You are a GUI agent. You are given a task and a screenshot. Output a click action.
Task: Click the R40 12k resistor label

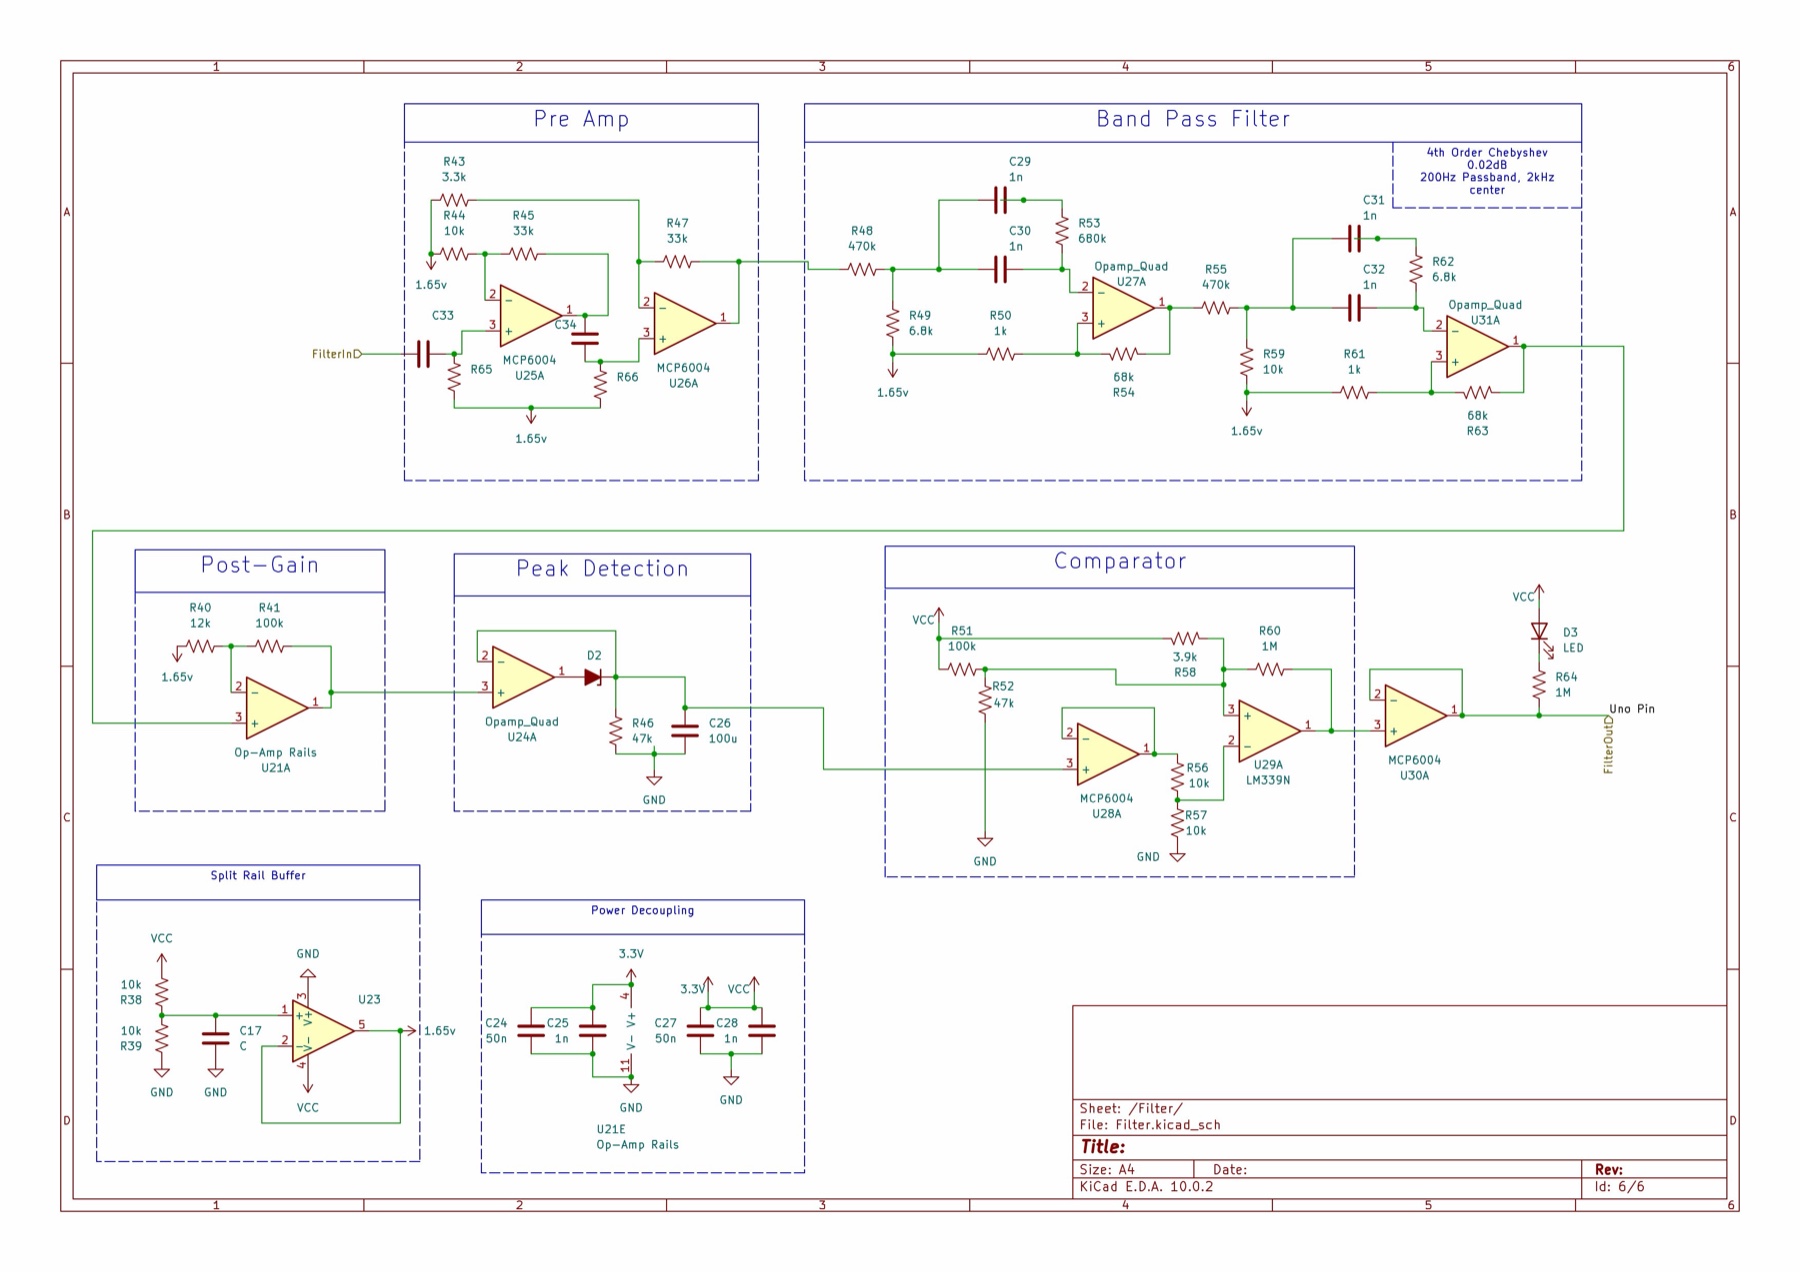[200, 615]
